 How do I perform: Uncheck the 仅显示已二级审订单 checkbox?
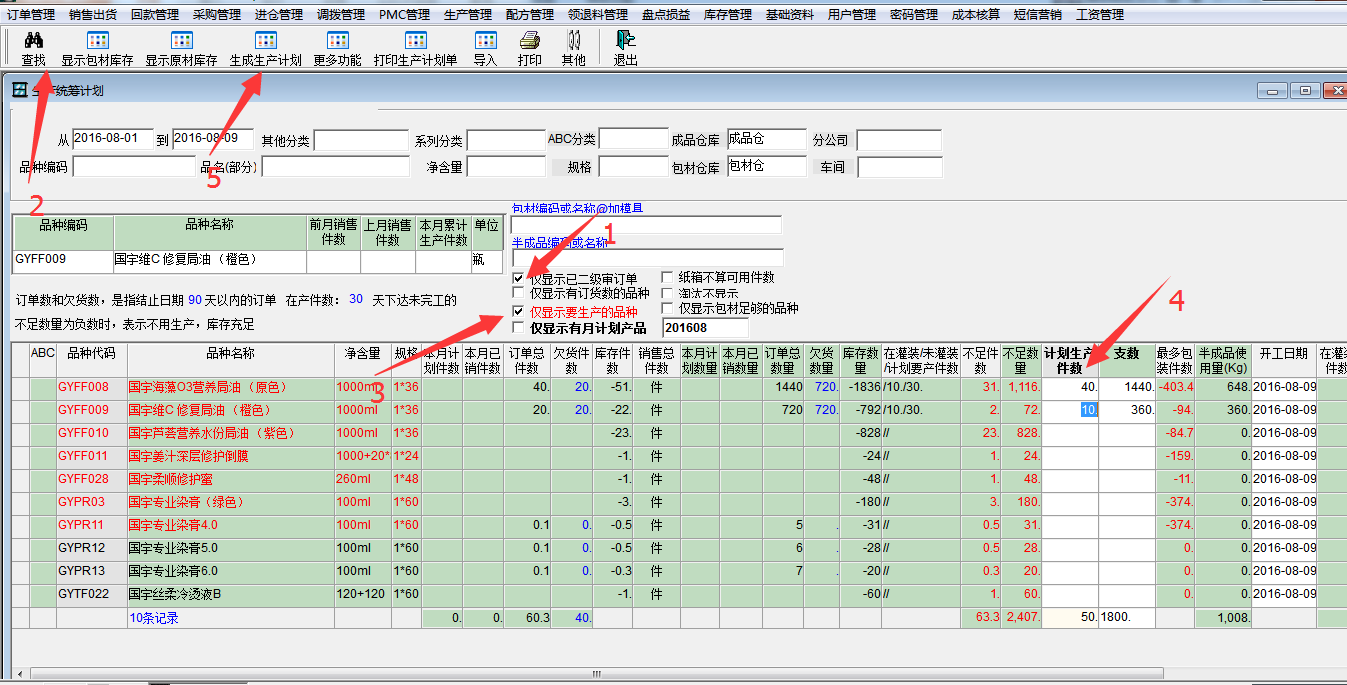pos(517,278)
